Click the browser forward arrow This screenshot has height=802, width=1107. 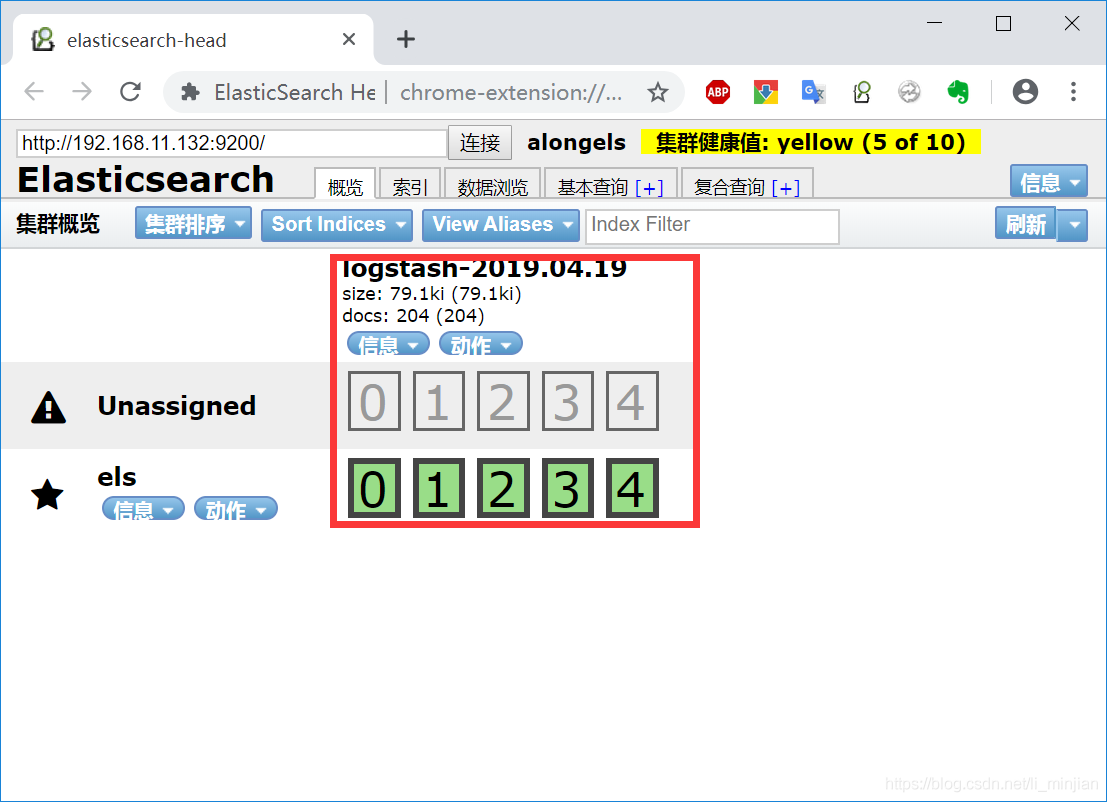pyautogui.click(x=82, y=92)
